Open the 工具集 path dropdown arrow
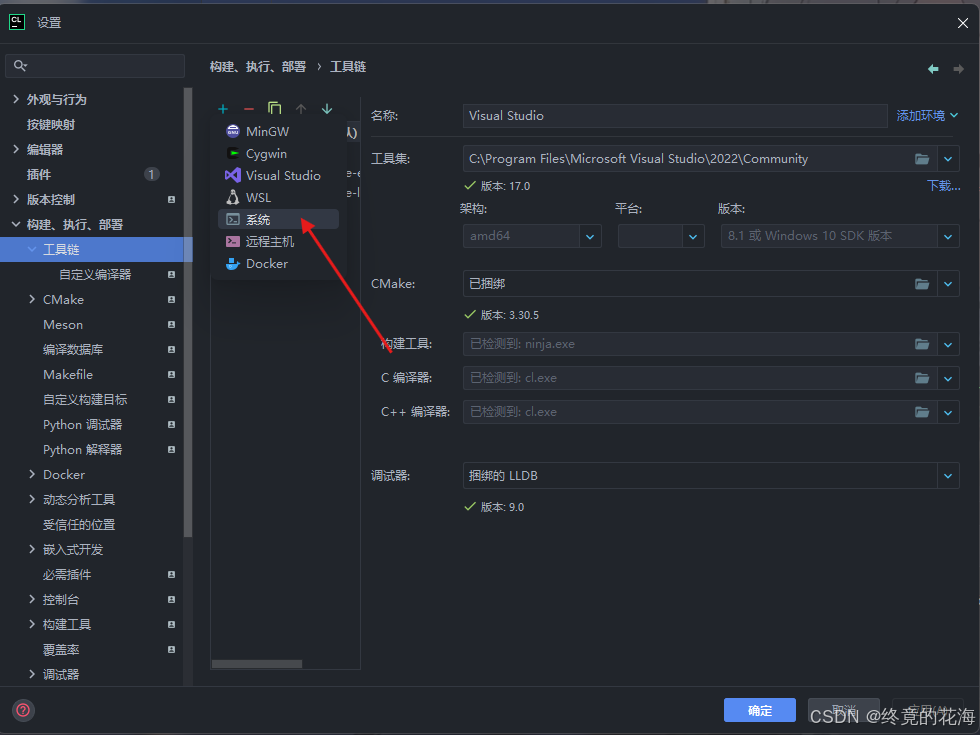This screenshot has height=735, width=980. coord(948,159)
